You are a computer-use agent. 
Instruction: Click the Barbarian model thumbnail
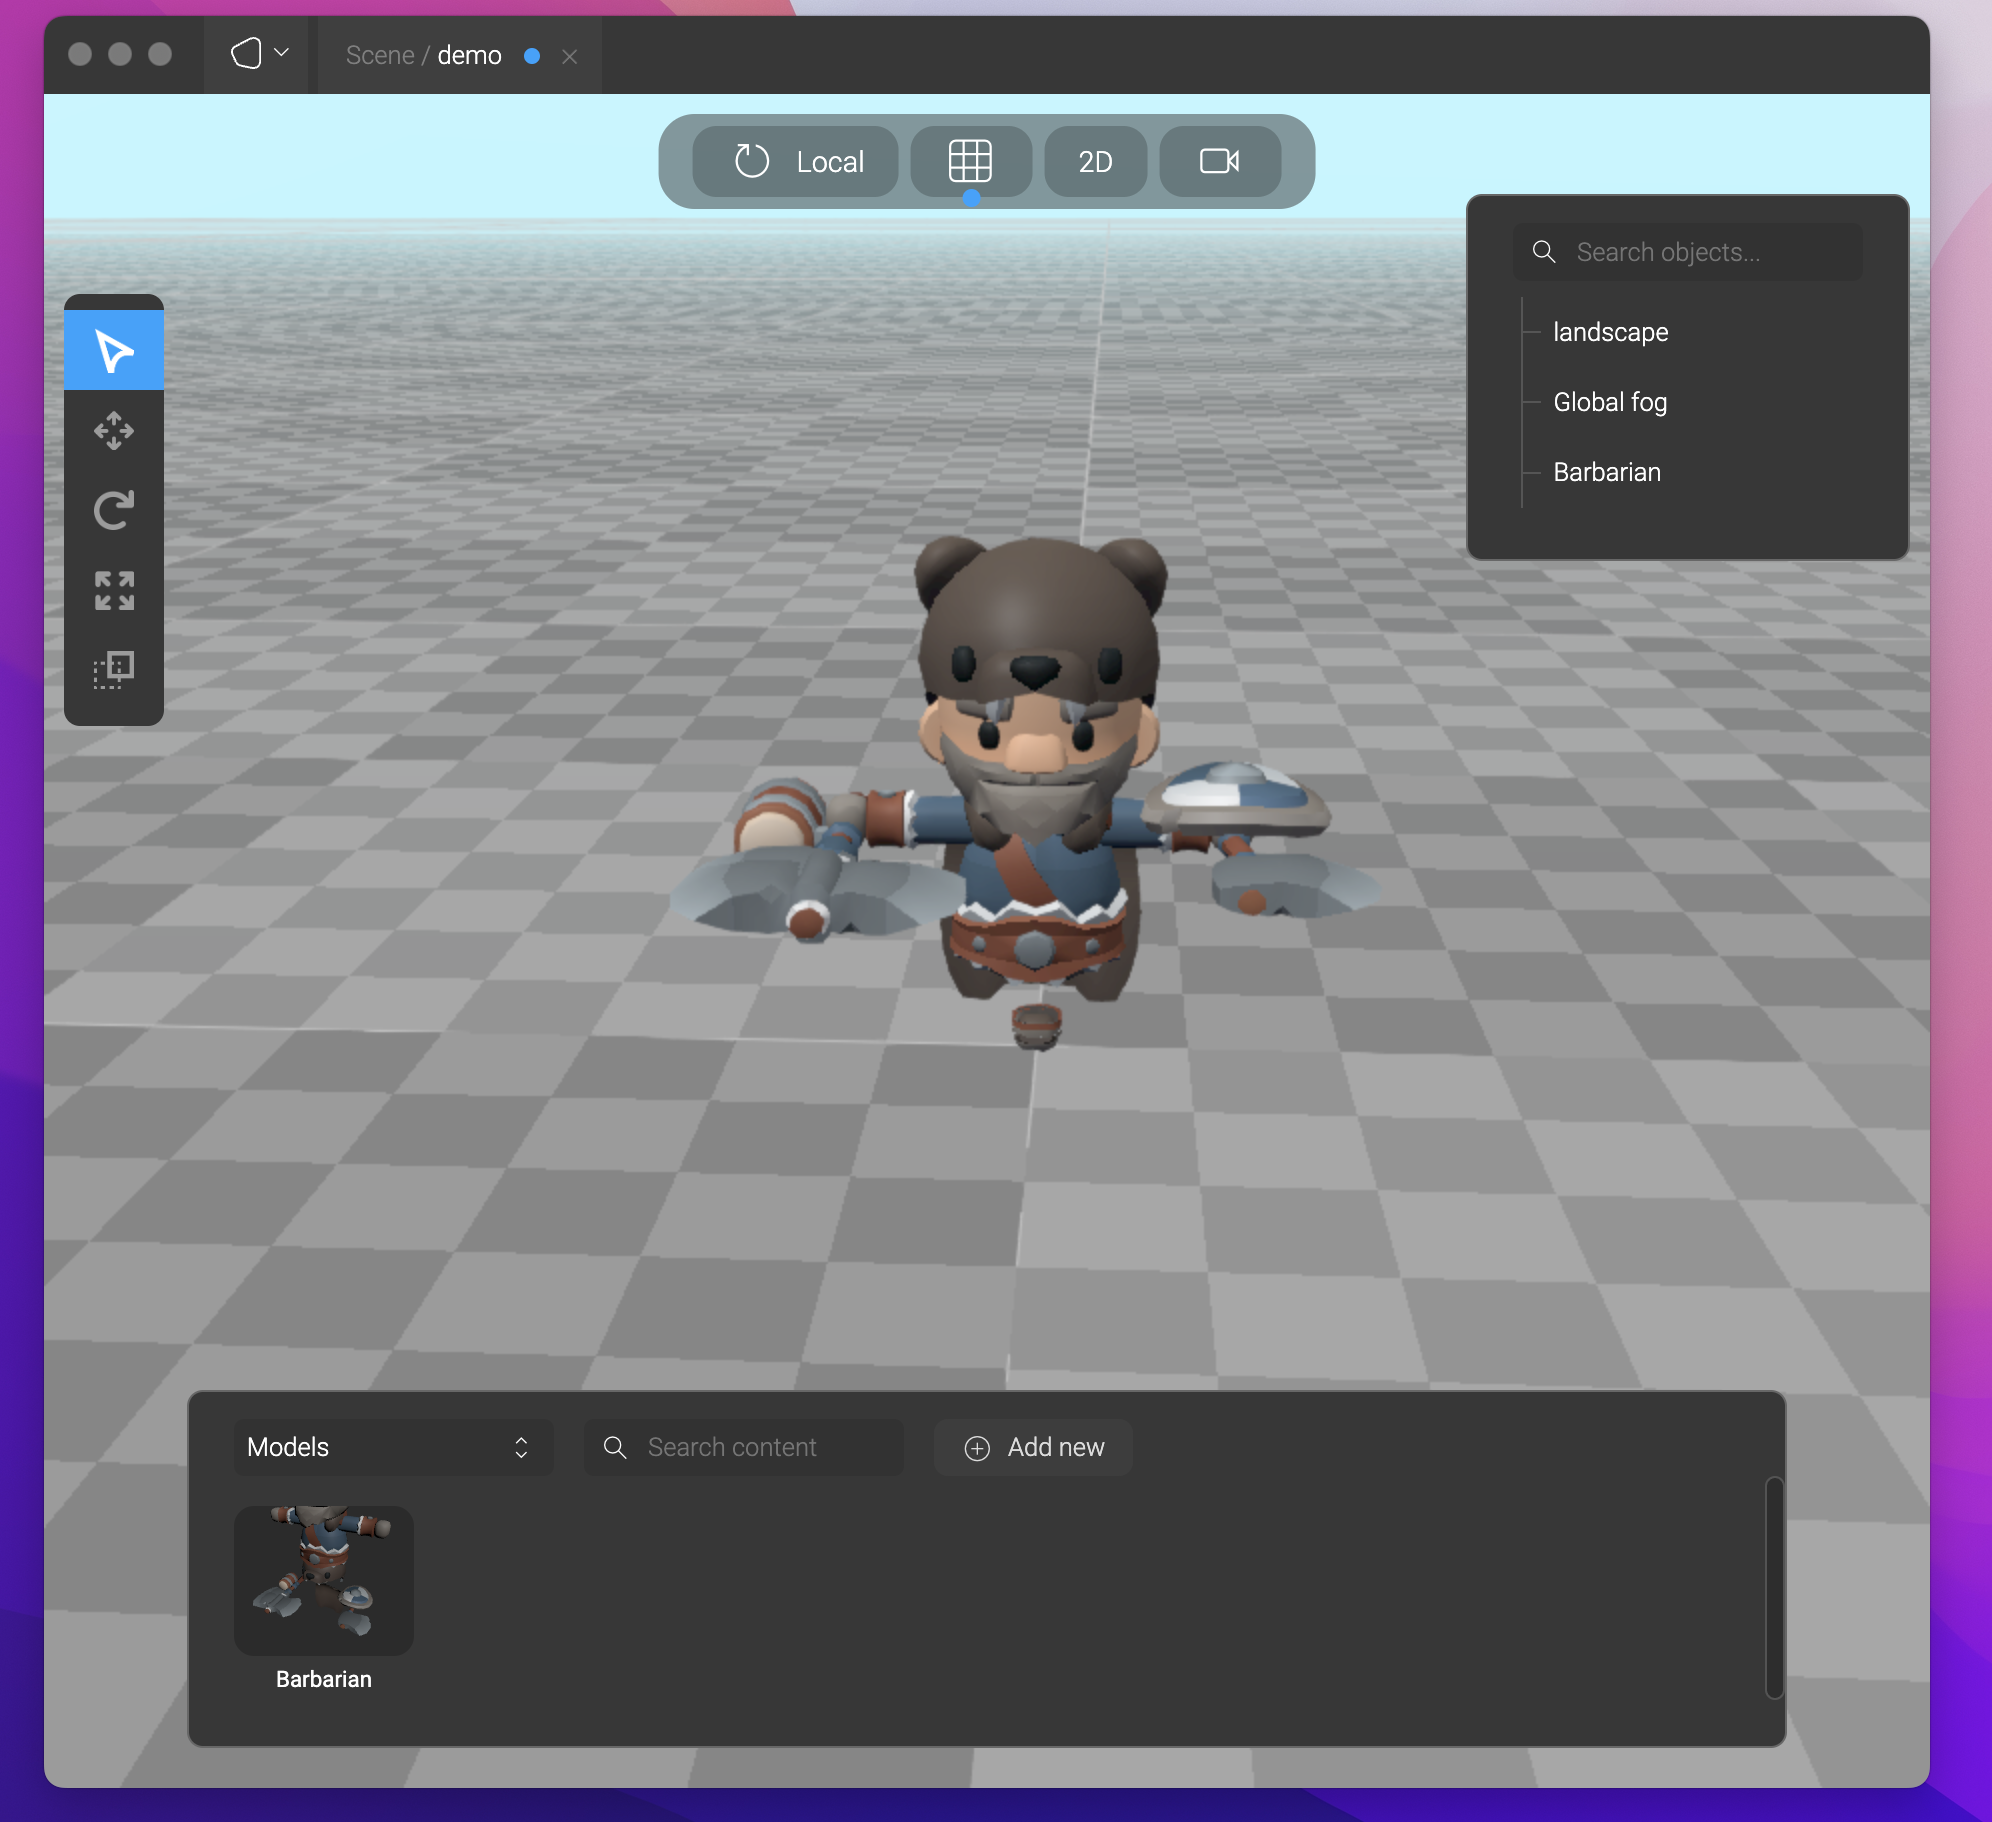point(323,1580)
